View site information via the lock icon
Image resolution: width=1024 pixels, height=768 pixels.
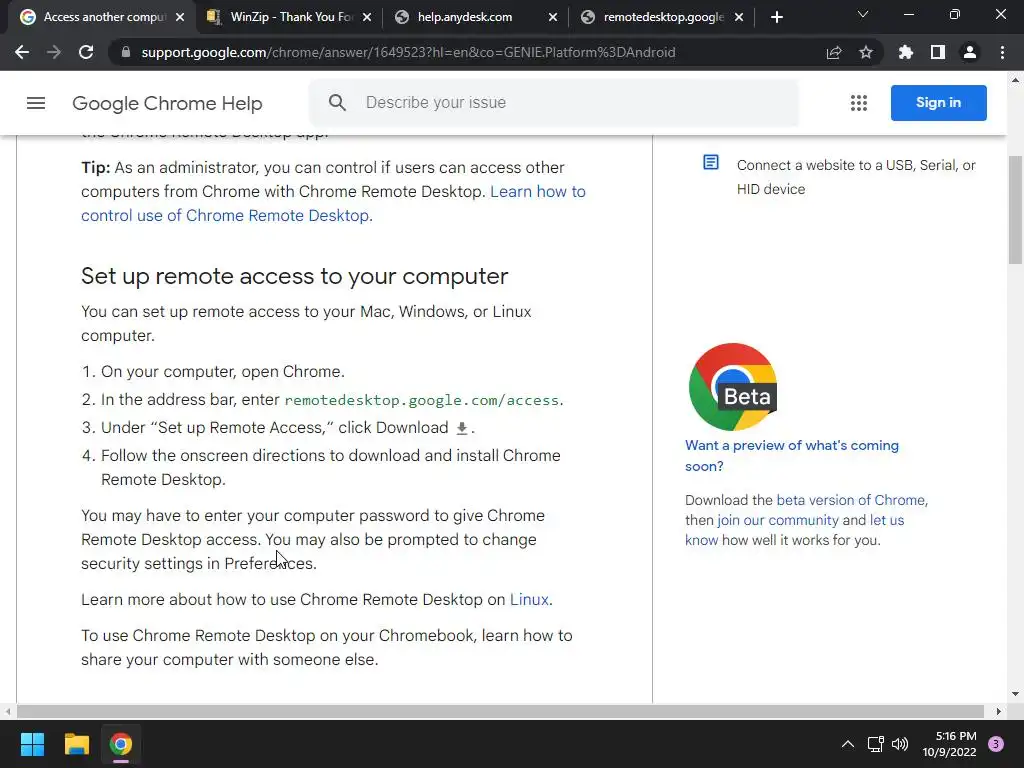tap(126, 52)
